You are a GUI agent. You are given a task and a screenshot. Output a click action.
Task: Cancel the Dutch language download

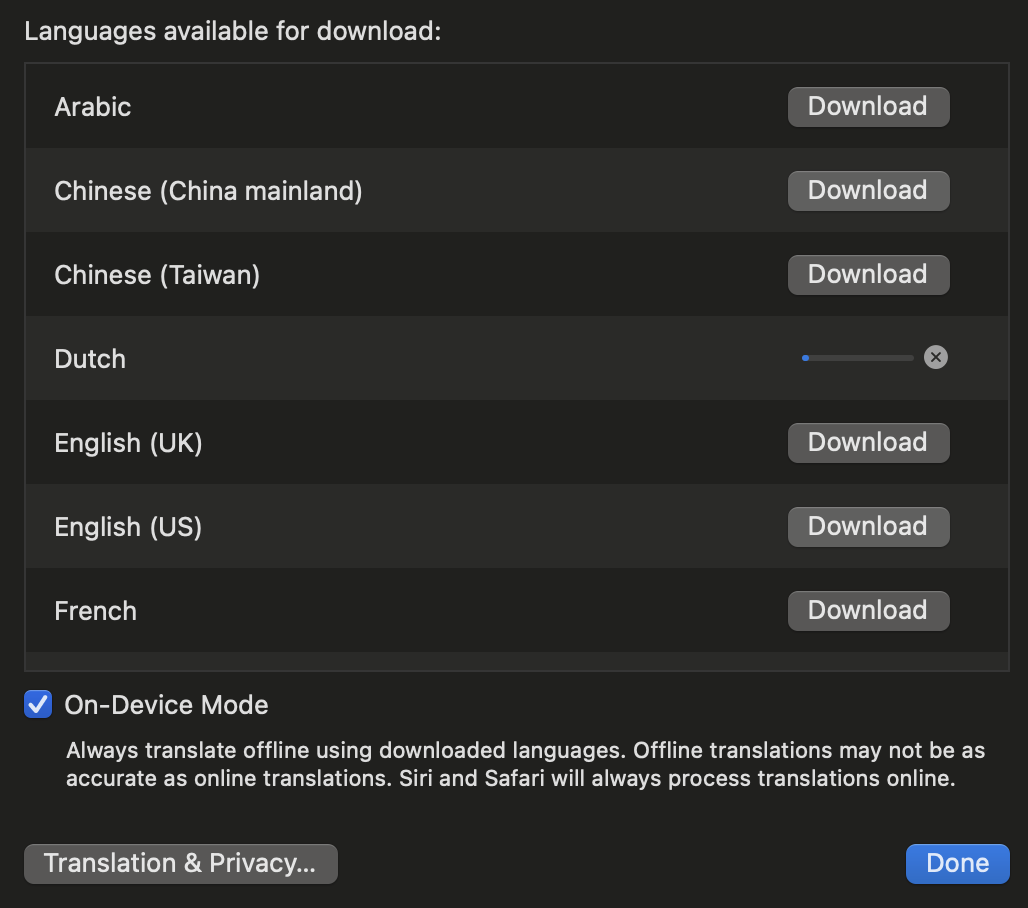pyautogui.click(x=936, y=357)
